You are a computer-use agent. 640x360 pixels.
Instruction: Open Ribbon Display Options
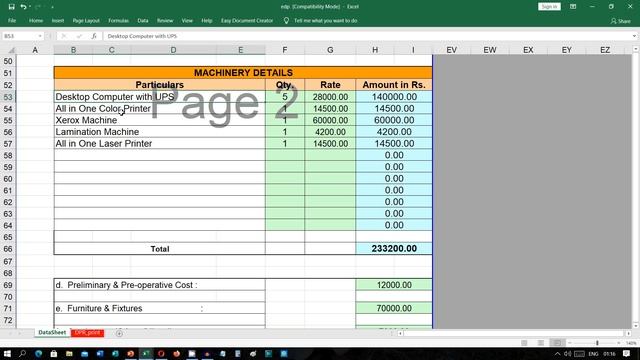point(573,7)
